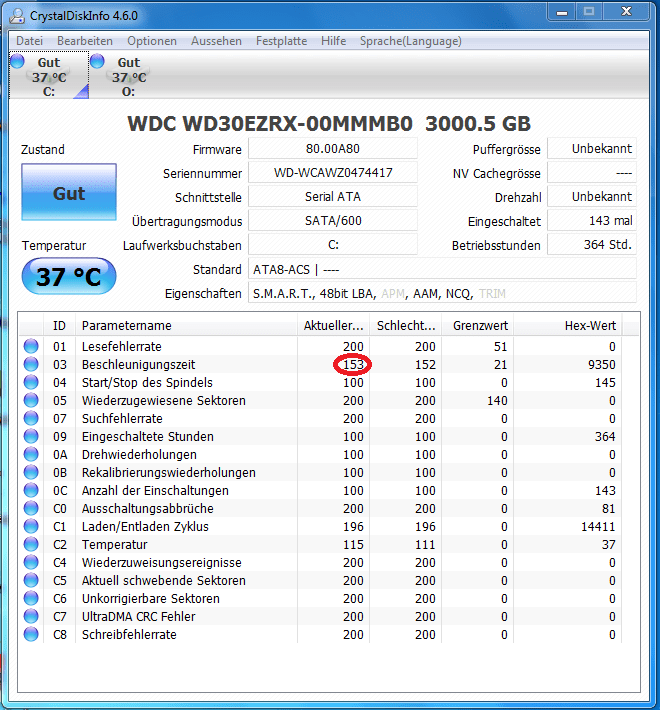Click circled current value 153
Image resolution: width=660 pixels, height=710 pixels.
coord(353,365)
